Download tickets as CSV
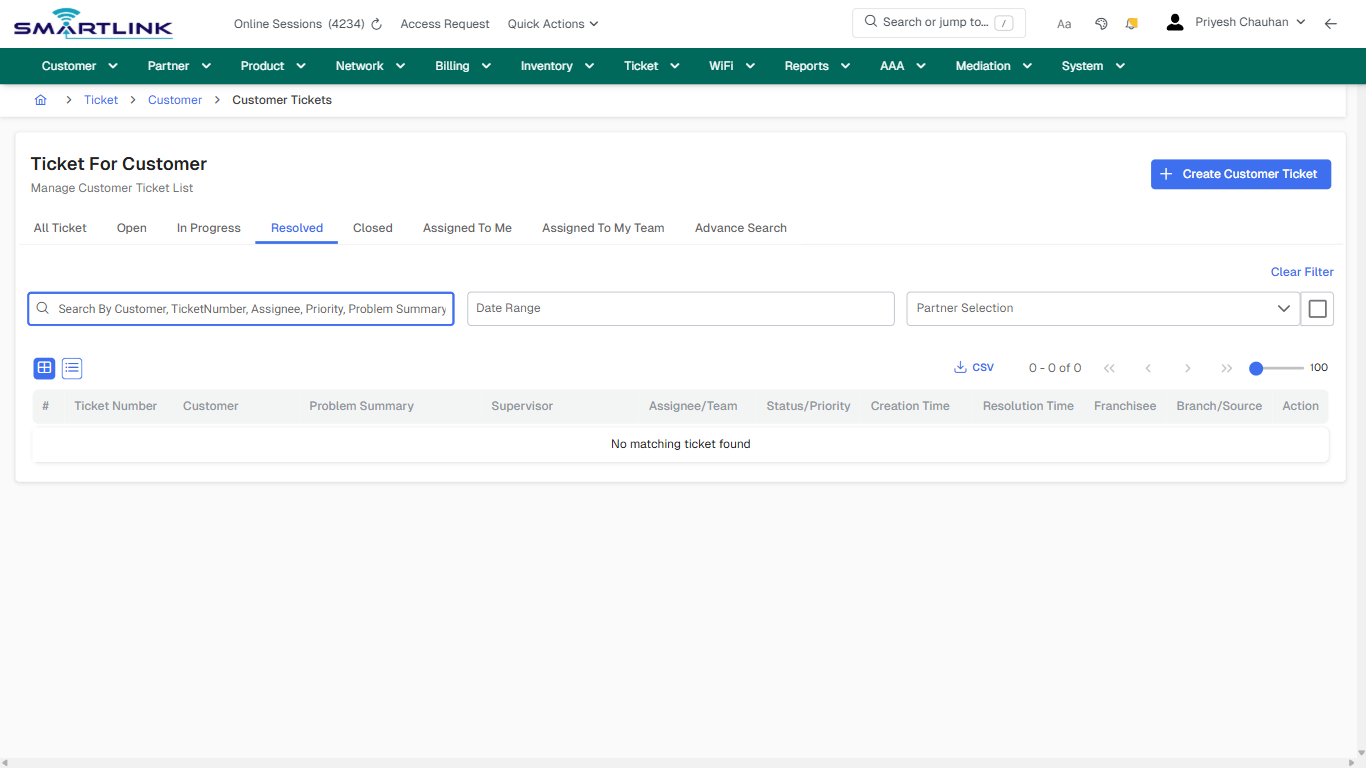This screenshot has height=768, width=1366. point(973,367)
